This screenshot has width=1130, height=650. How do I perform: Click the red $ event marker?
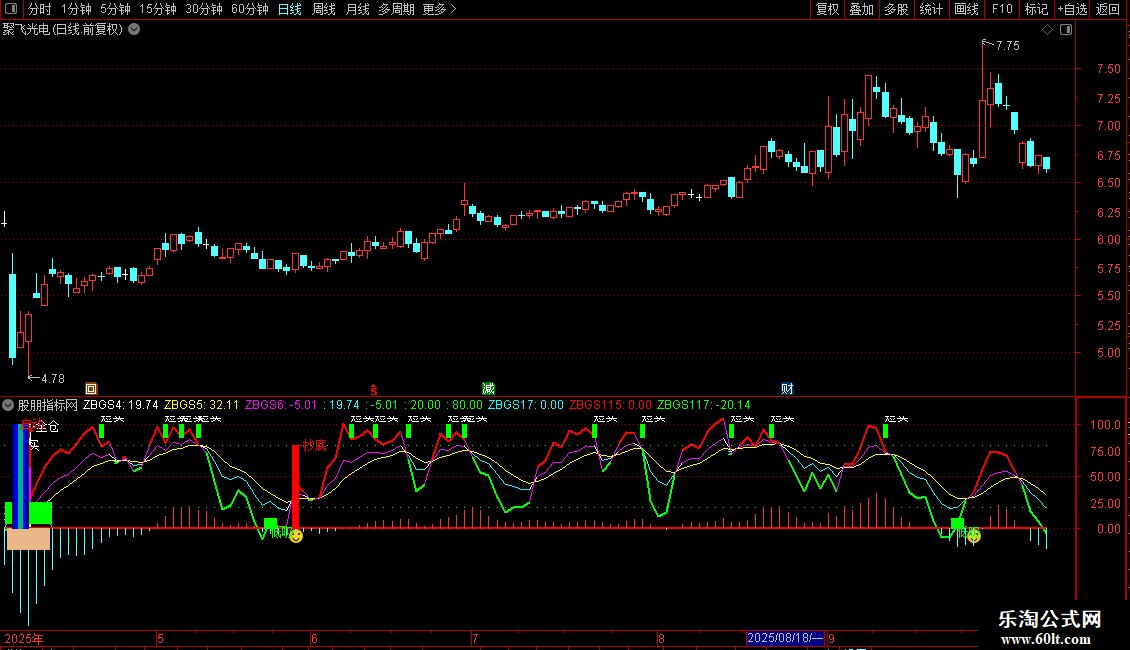tap(374, 389)
